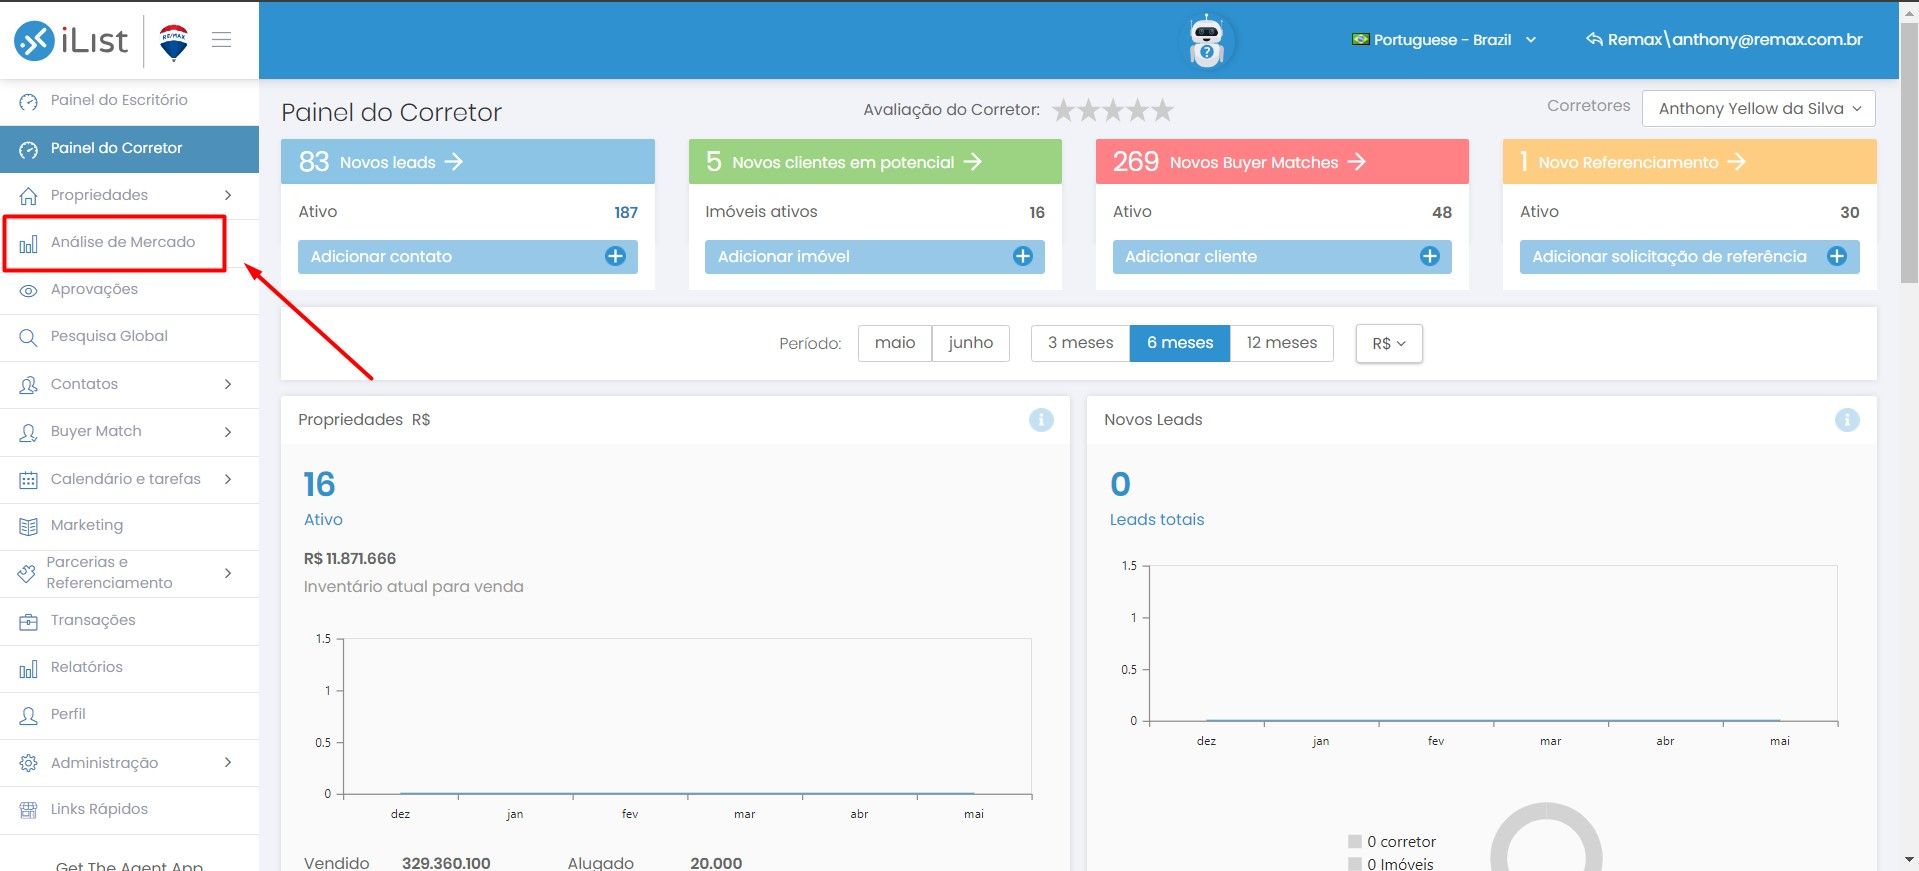This screenshot has height=871, width=1919.
Task: Click the Buyer Match person-search icon
Action: (29, 432)
